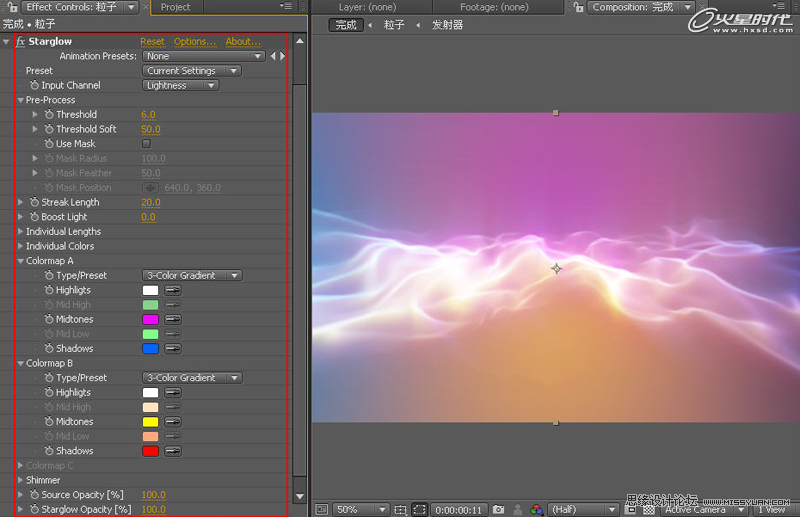Click the Starglow fx effect toggle icon

pyautogui.click(x=20, y=42)
